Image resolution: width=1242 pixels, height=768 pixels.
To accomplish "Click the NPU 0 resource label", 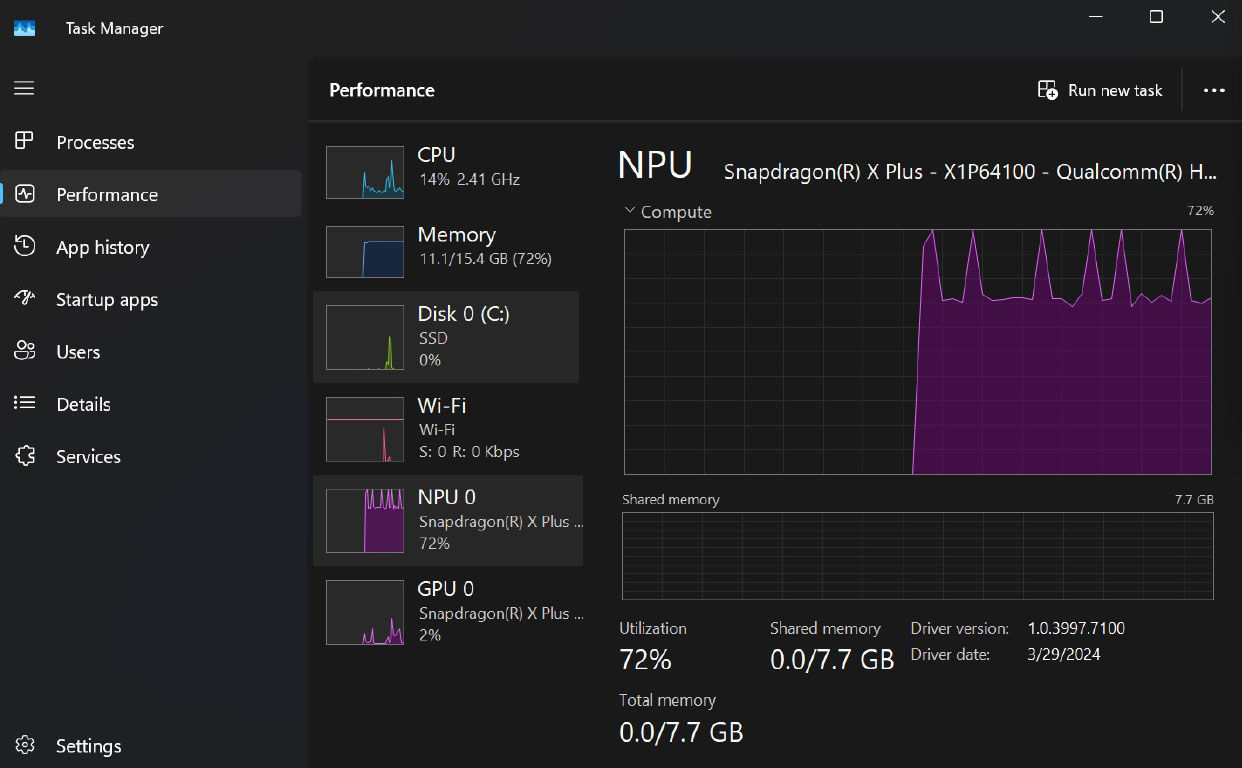I will [x=446, y=497].
